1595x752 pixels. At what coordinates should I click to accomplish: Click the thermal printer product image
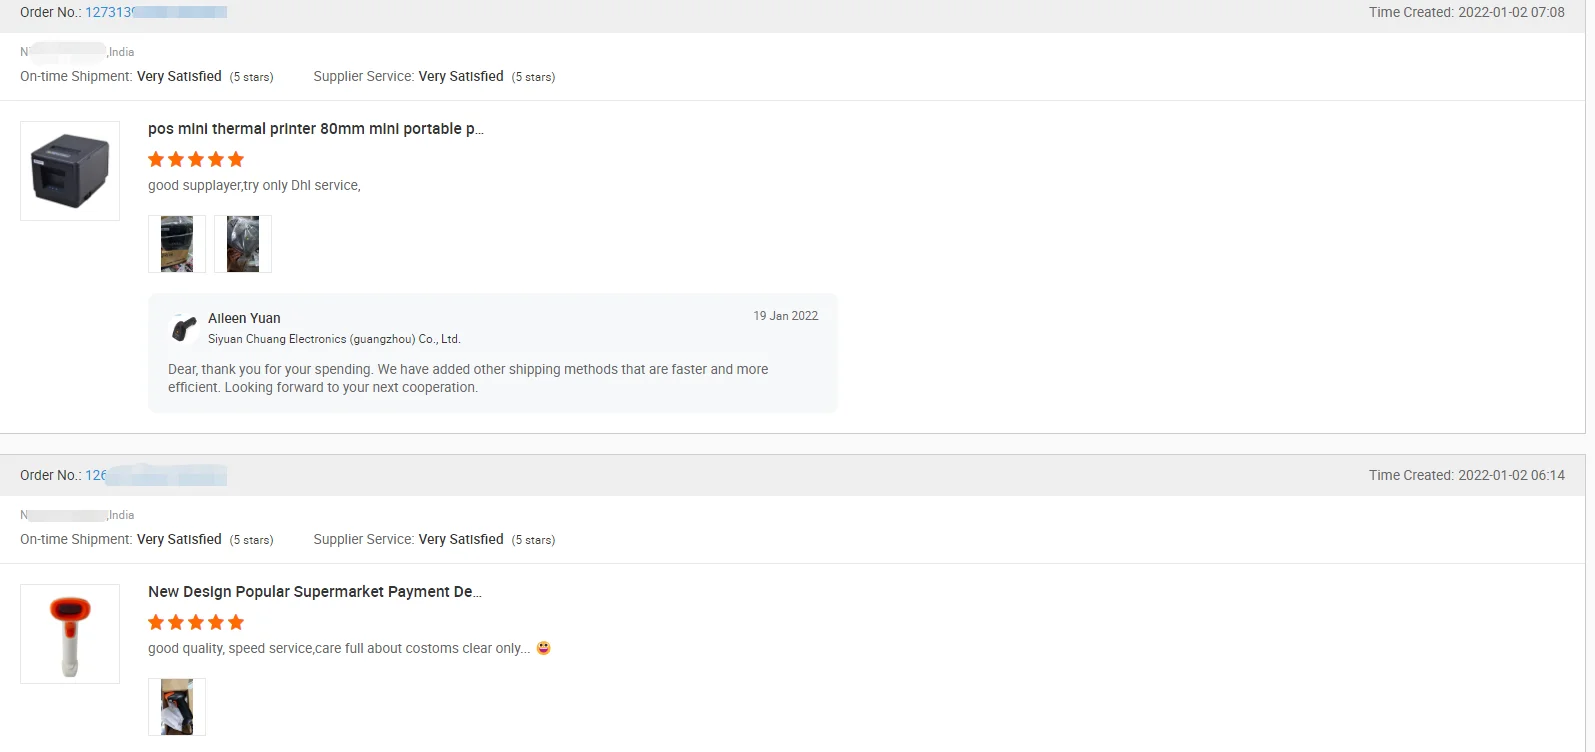[70, 171]
